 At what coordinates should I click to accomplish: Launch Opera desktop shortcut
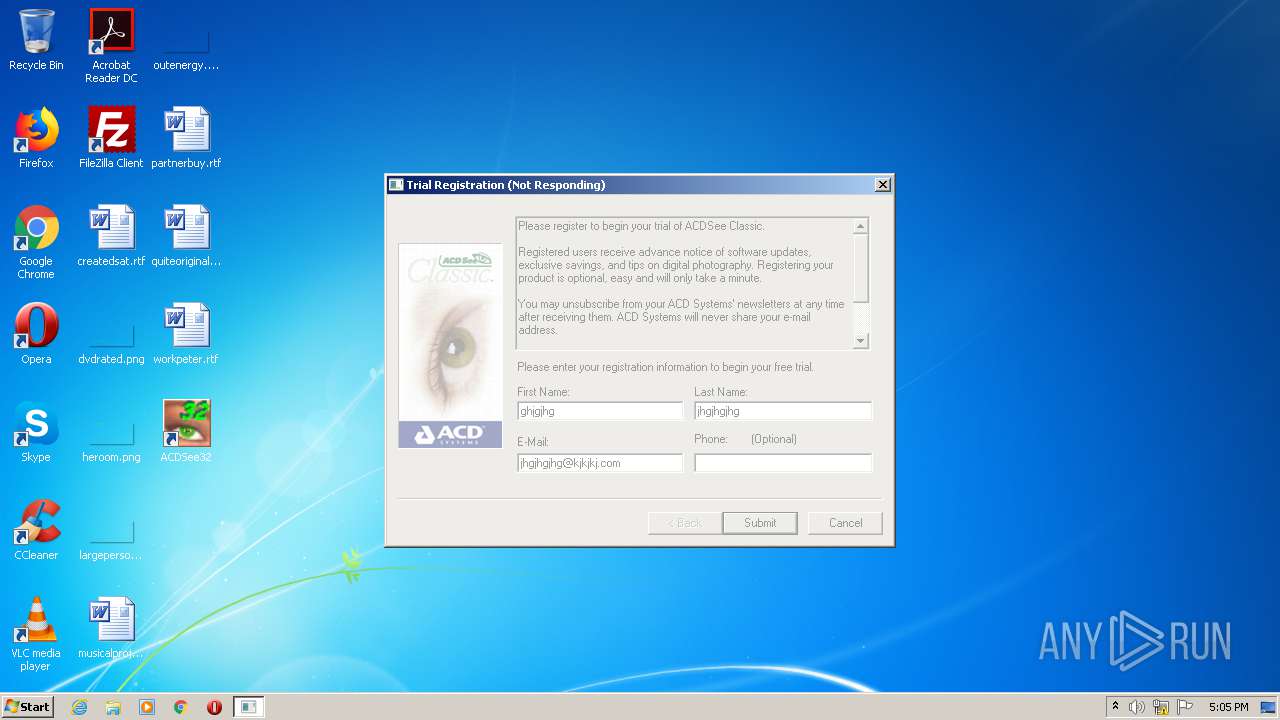36,334
